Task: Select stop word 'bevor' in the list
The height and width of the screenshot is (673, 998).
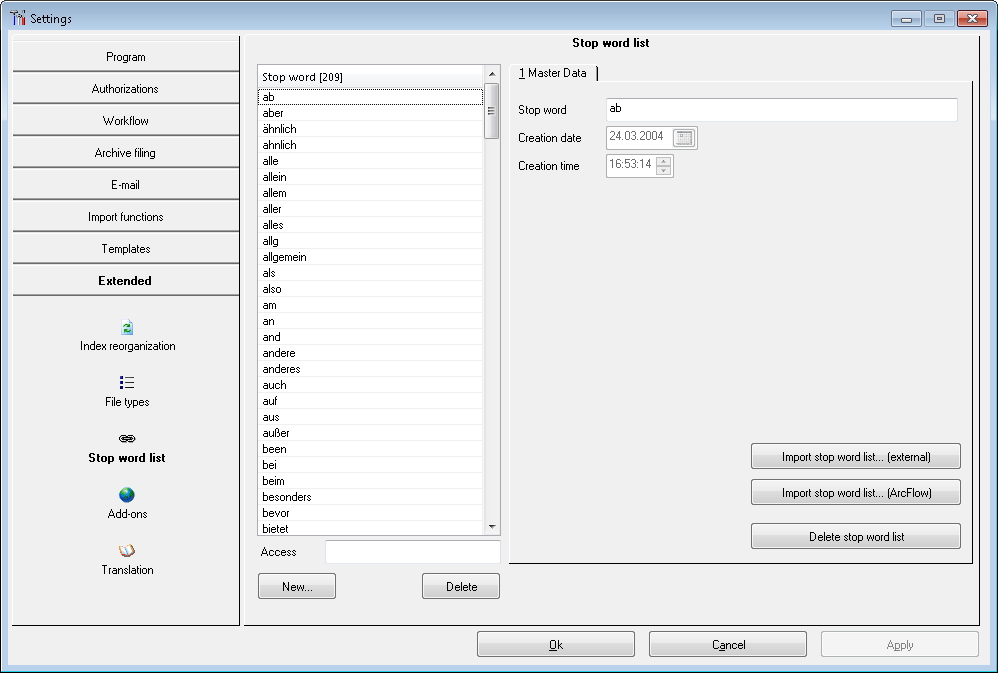Action: (371, 513)
